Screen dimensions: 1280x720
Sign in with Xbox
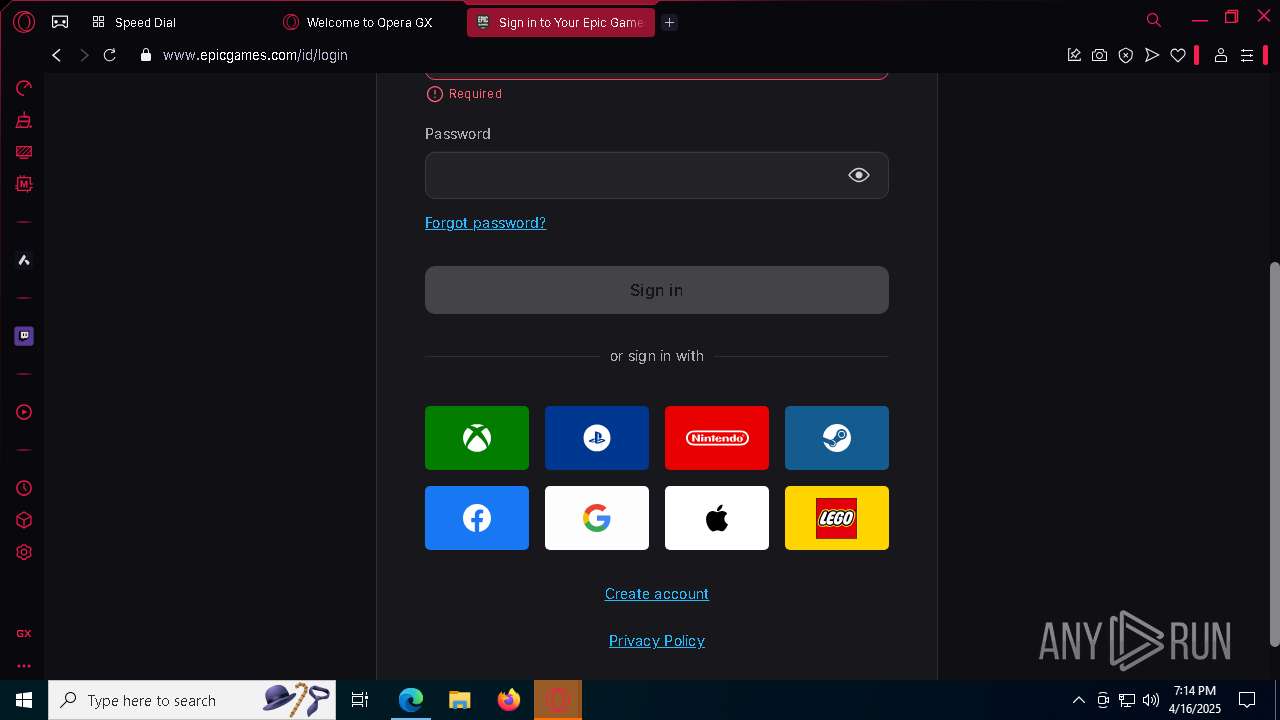(x=477, y=438)
